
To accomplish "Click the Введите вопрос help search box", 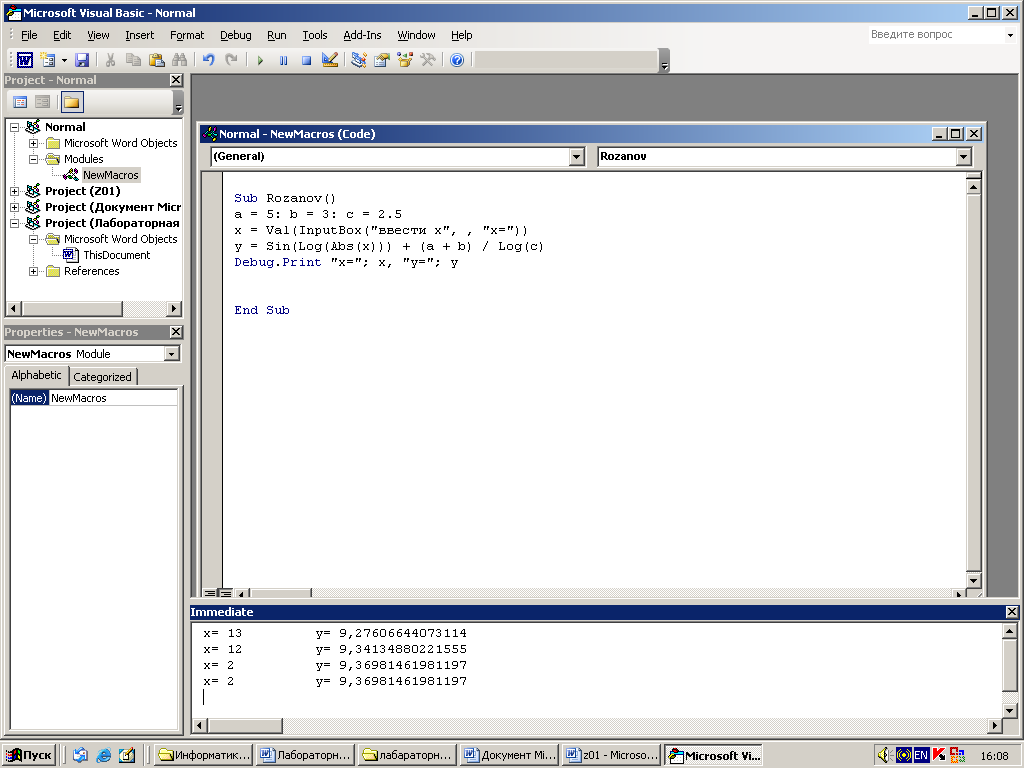I will tap(935, 35).
